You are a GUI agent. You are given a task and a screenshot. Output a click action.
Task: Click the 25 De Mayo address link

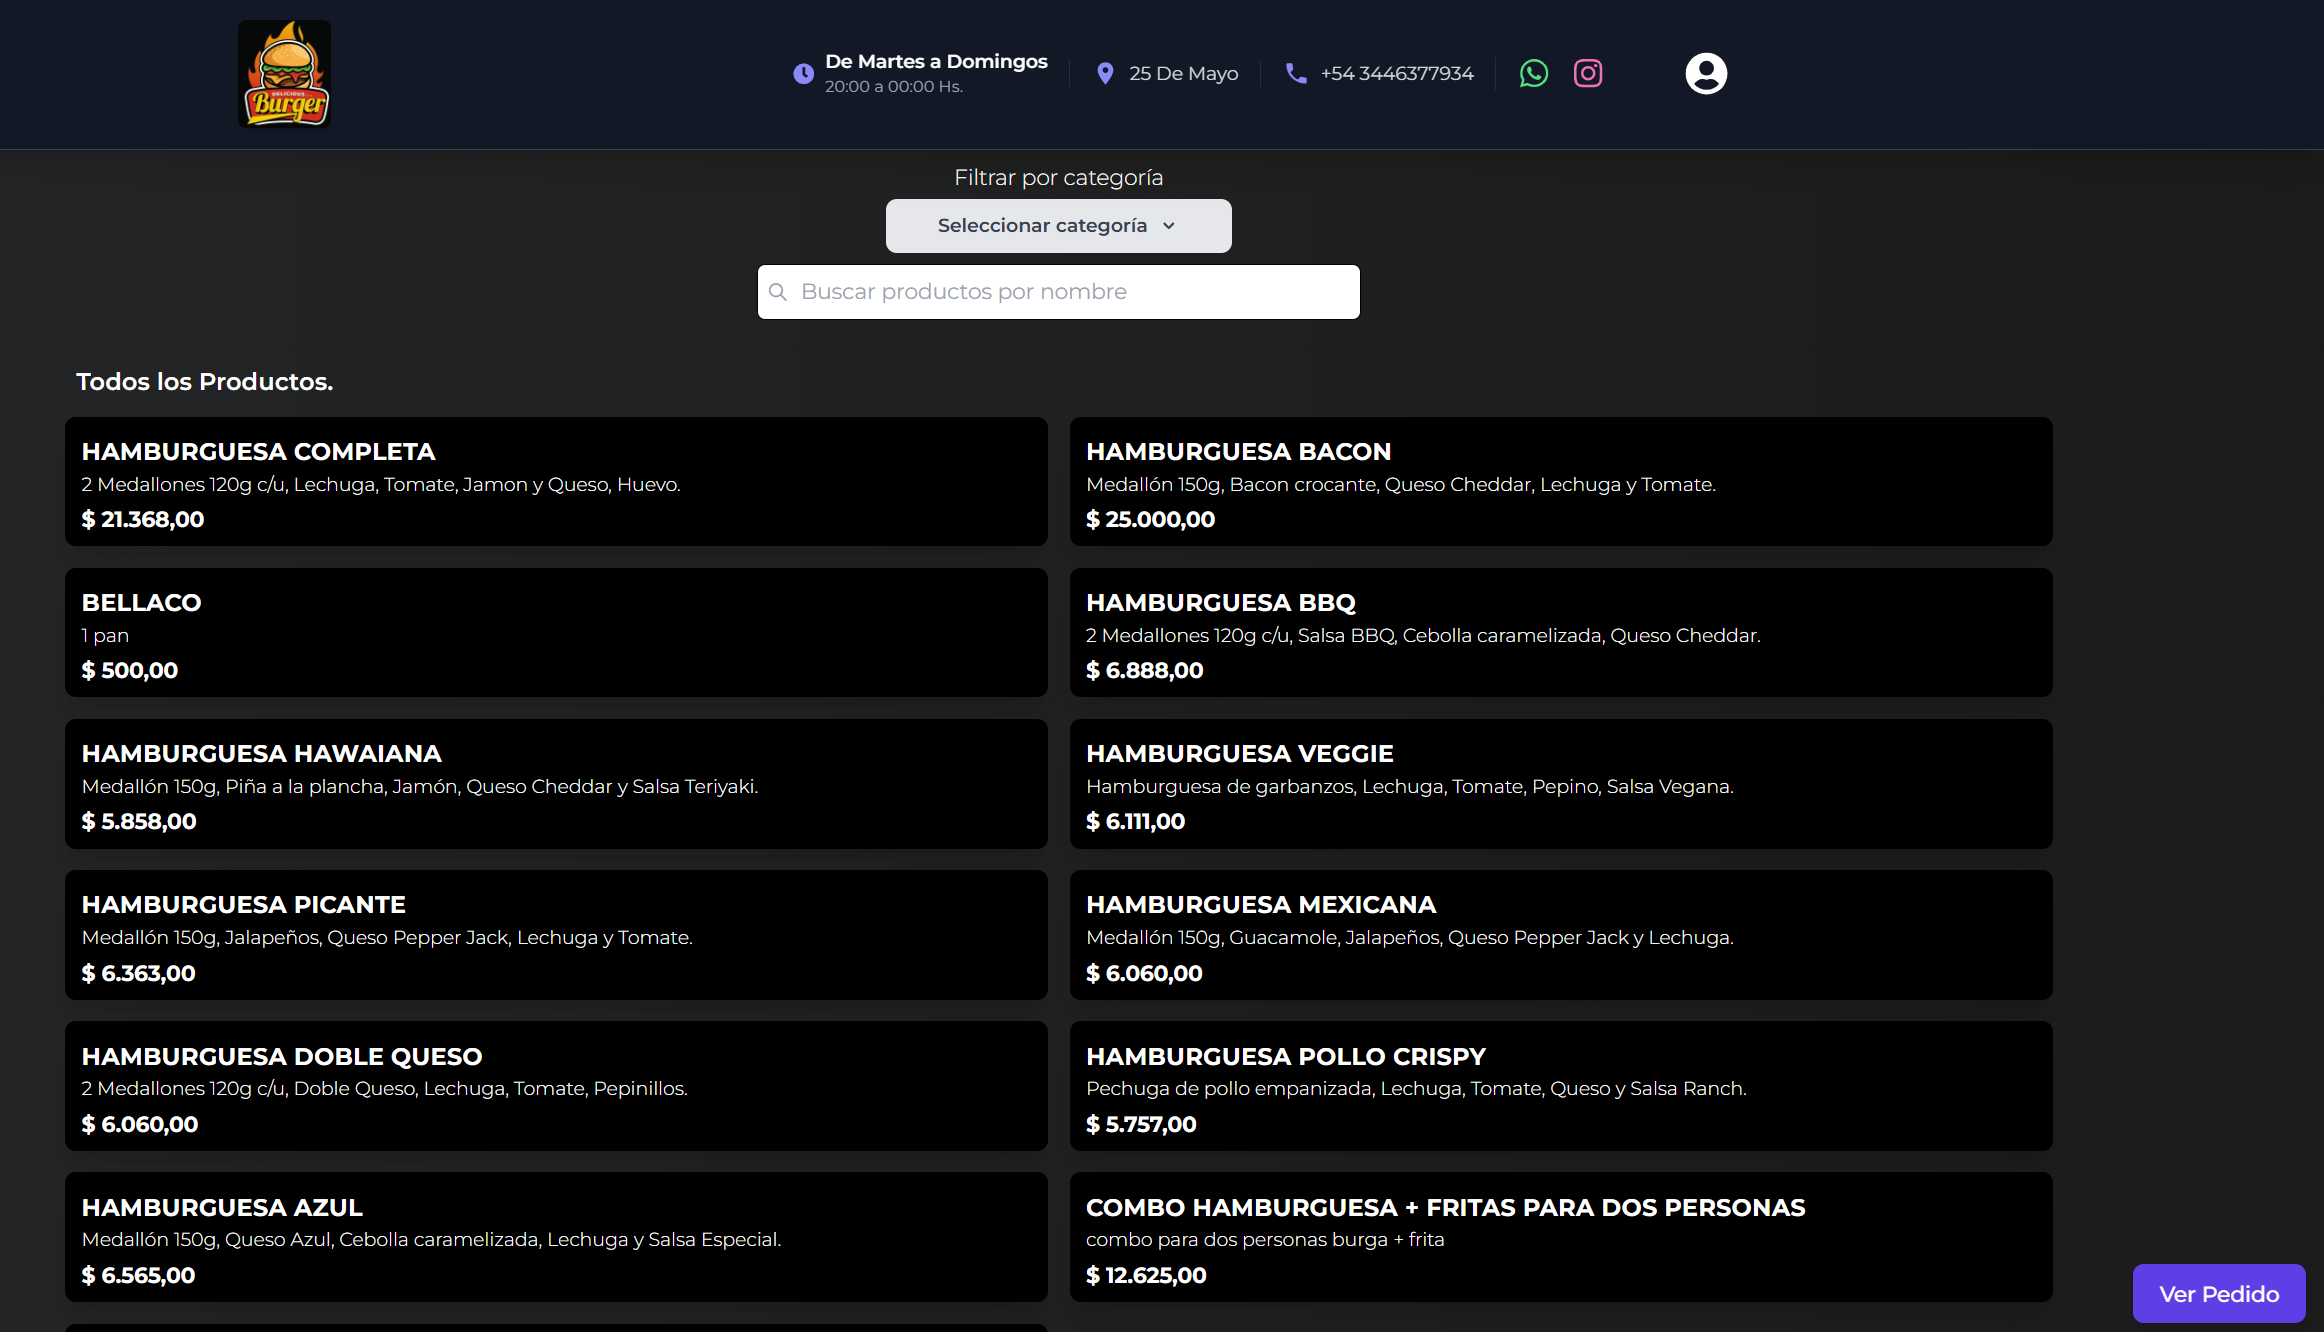(1183, 73)
